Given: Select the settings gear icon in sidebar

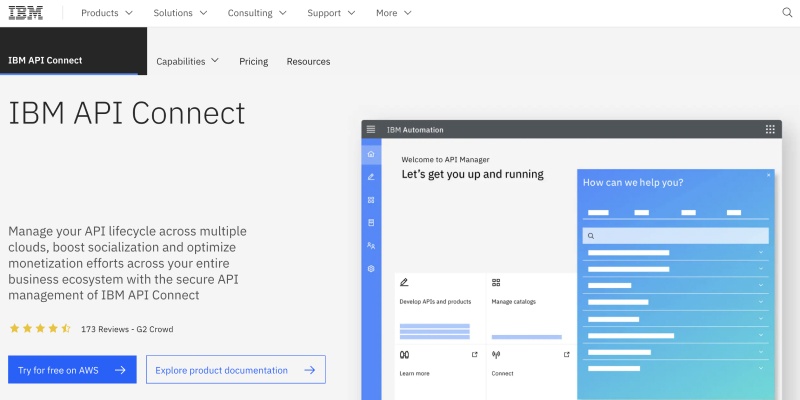Looking at the screenshot, I should (x=371, y=268).
